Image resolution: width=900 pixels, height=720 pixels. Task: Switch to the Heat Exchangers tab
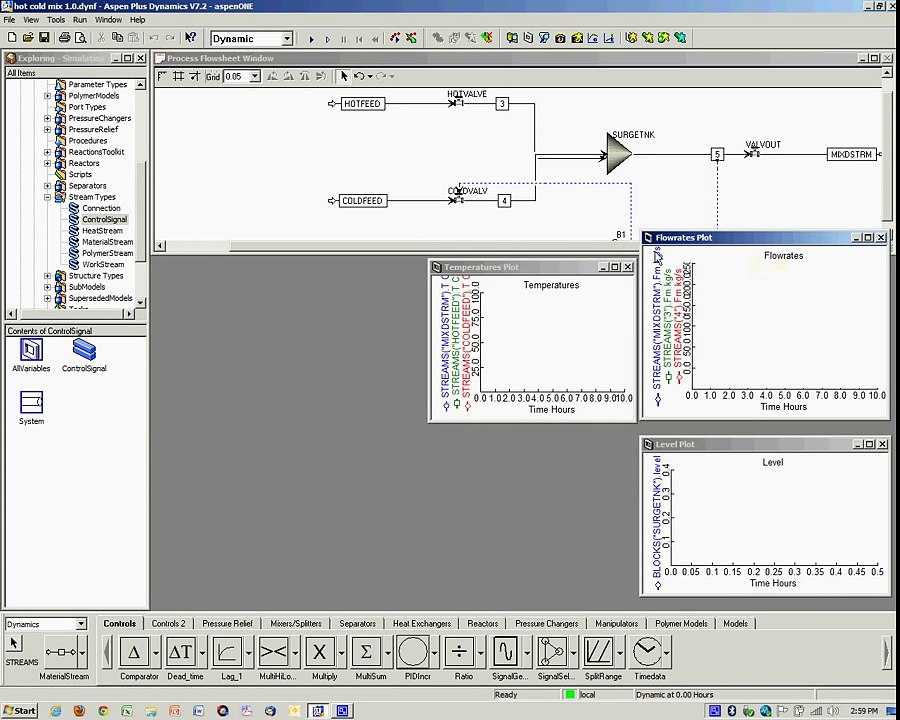422,624
